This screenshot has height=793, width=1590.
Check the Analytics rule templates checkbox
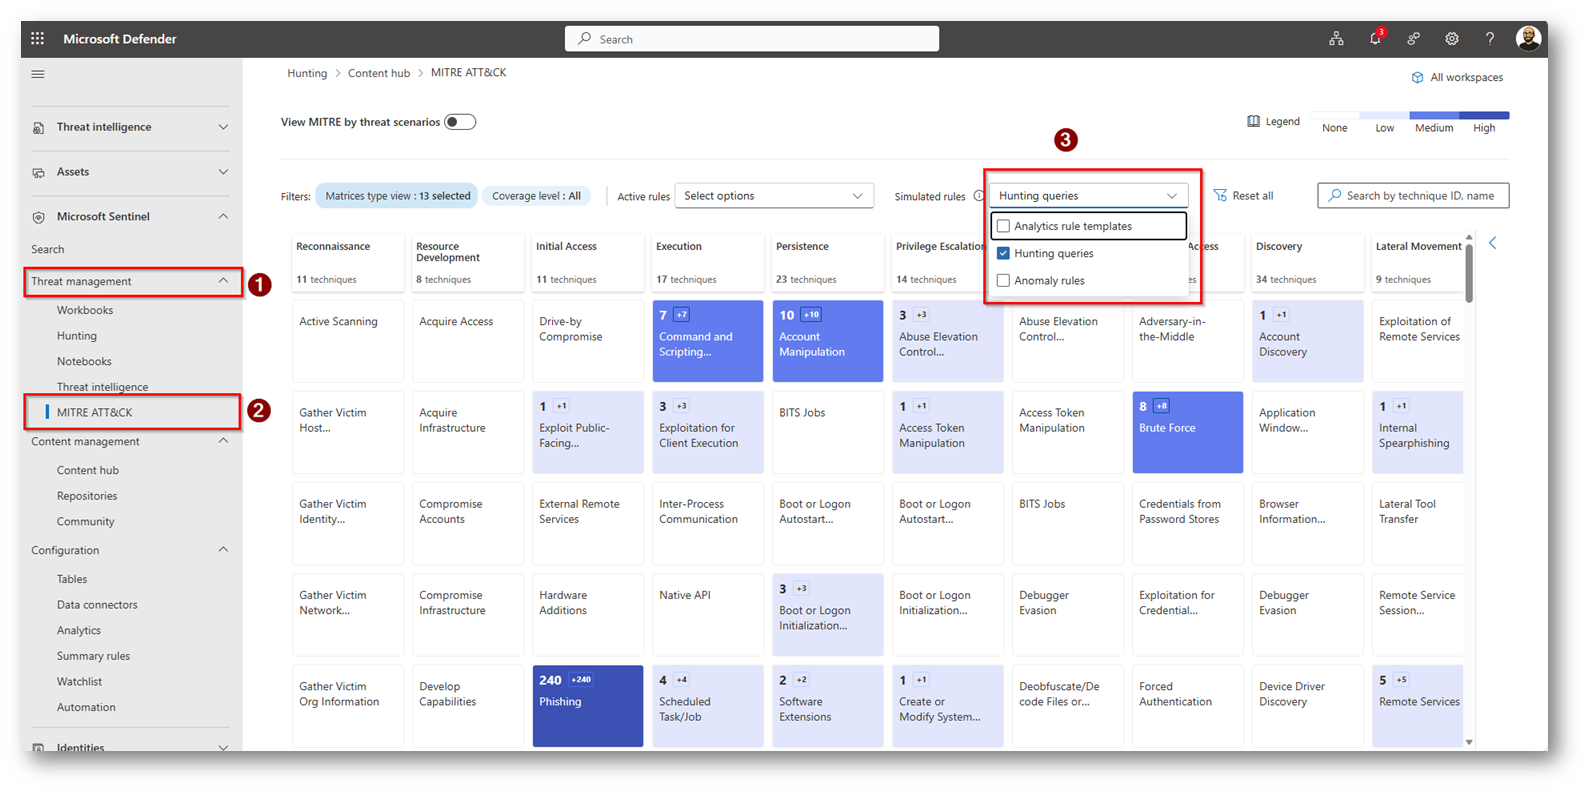(1004, 226)
